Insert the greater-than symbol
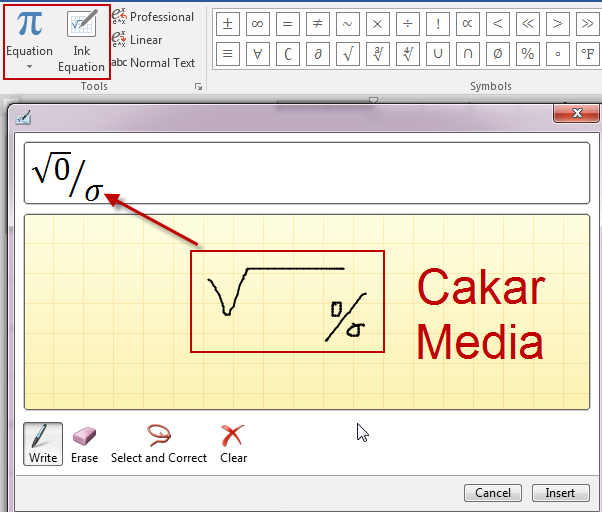The width and height of the screenshot is (602, 512). pos(557,24)
